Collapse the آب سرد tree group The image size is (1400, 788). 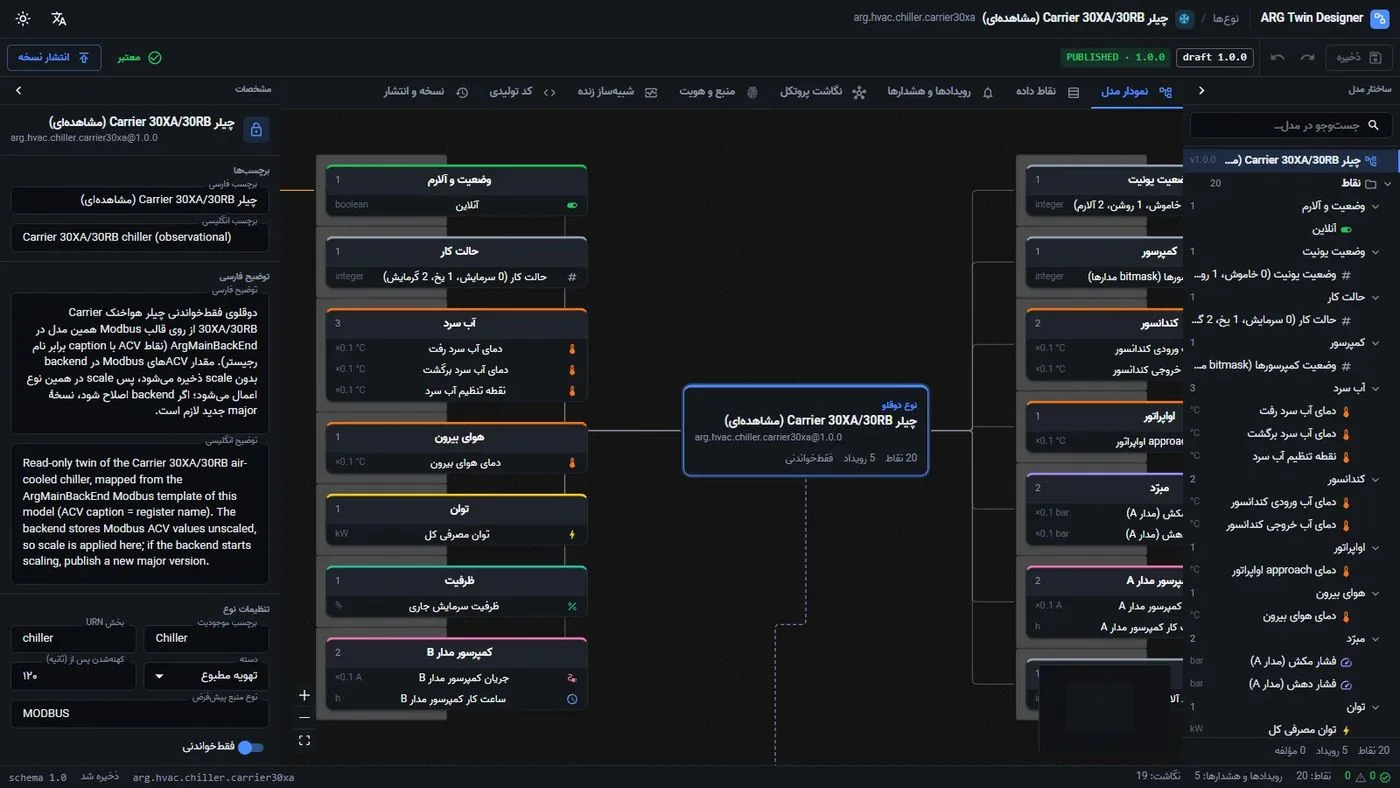click(x=1375, y=388)
